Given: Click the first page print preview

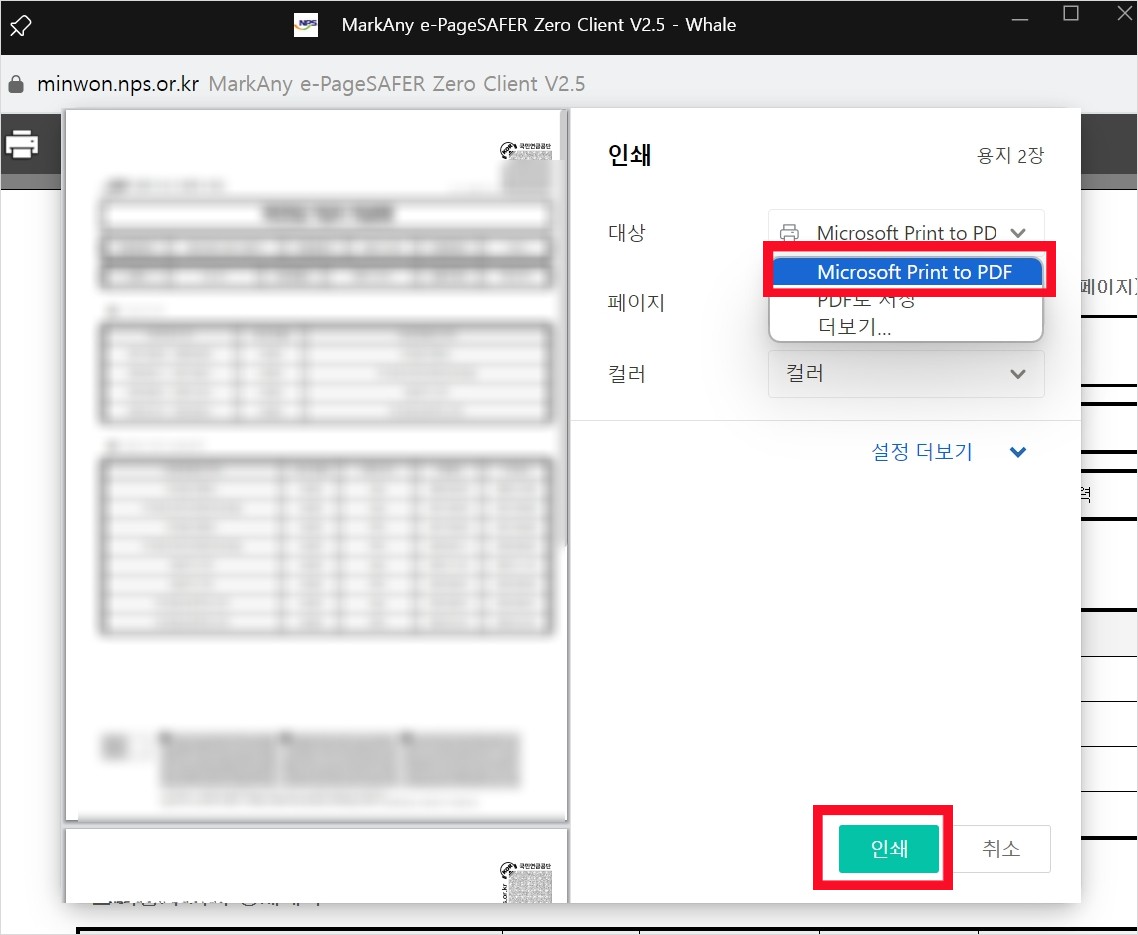Looking at the screenshot, I should click(x=316, y=465).
